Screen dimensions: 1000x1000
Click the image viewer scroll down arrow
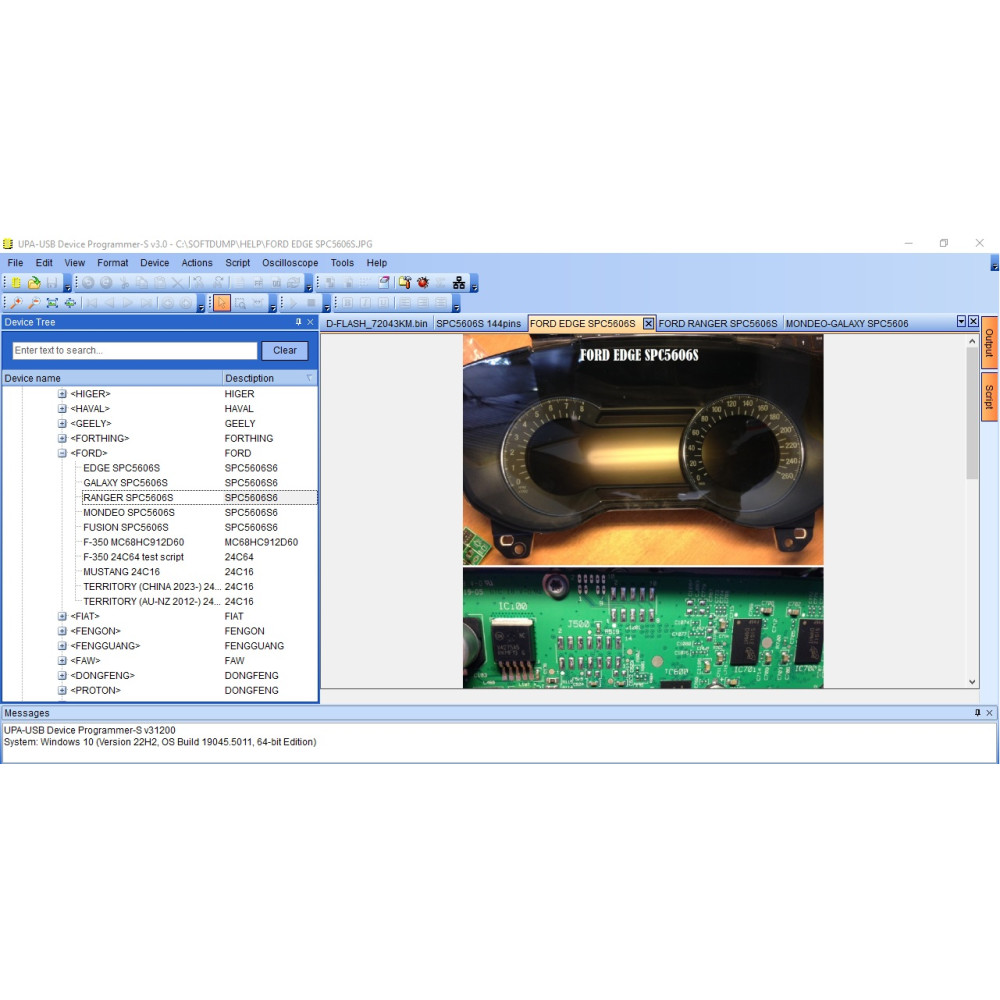[972, 681]
